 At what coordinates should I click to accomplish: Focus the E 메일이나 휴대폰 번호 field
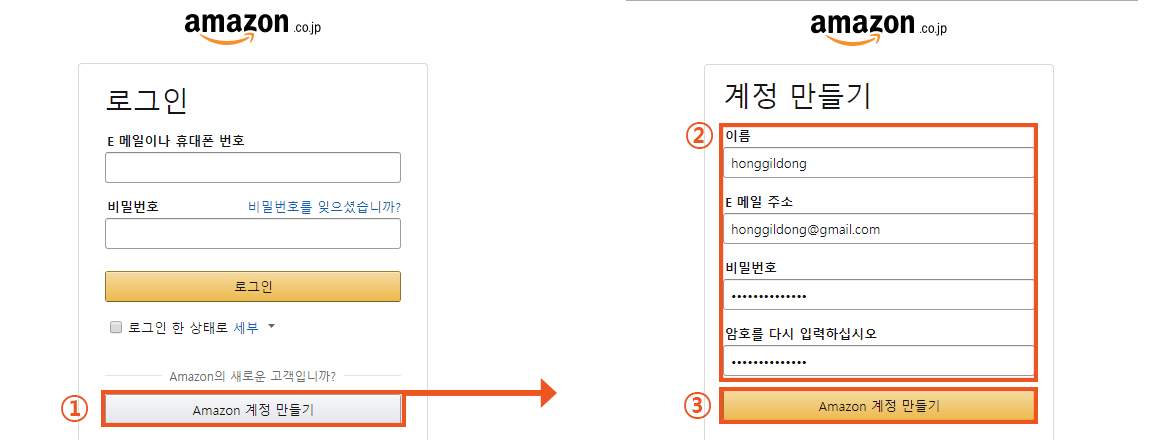(x=253, y=167)
